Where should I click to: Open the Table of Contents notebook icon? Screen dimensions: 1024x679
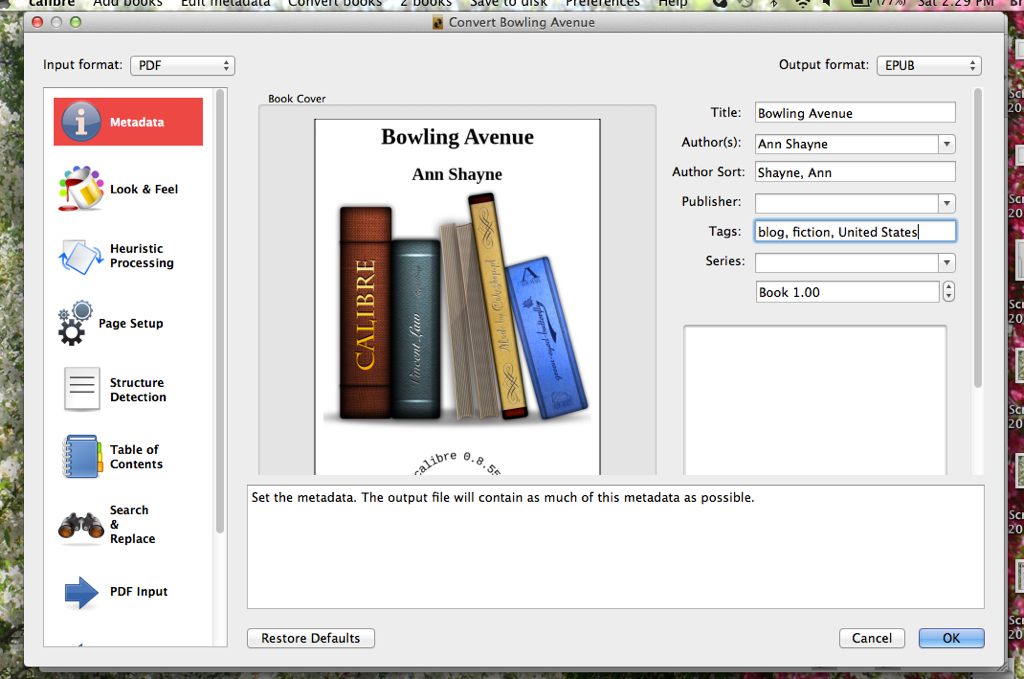coord(82,456)
